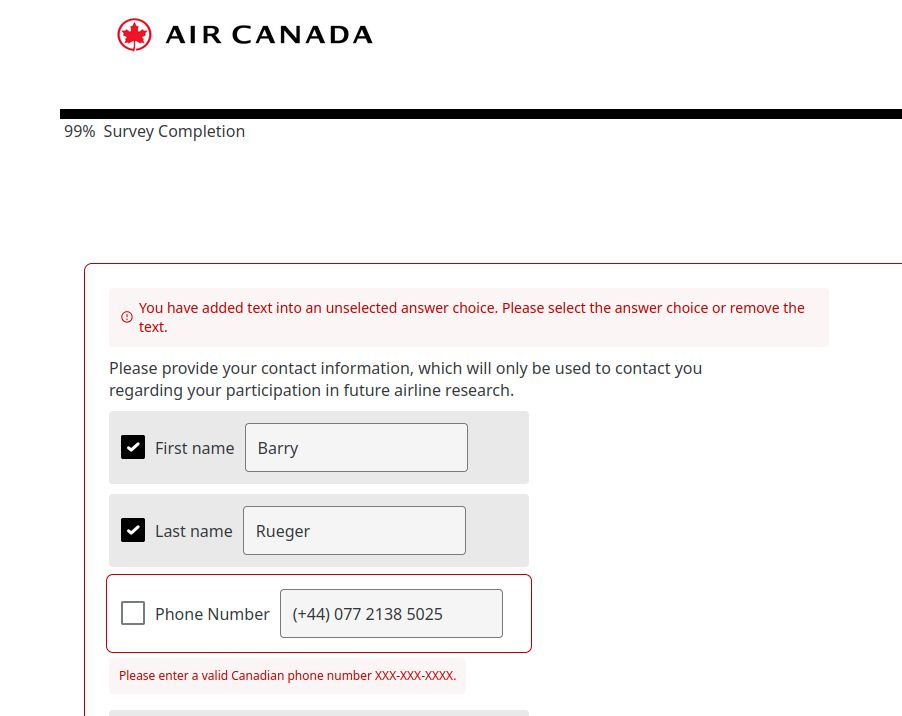Click the AIR CANADA wordmark text
This screenshot has width=902, height=716.
pyautogui.click(x=268, y=35)
